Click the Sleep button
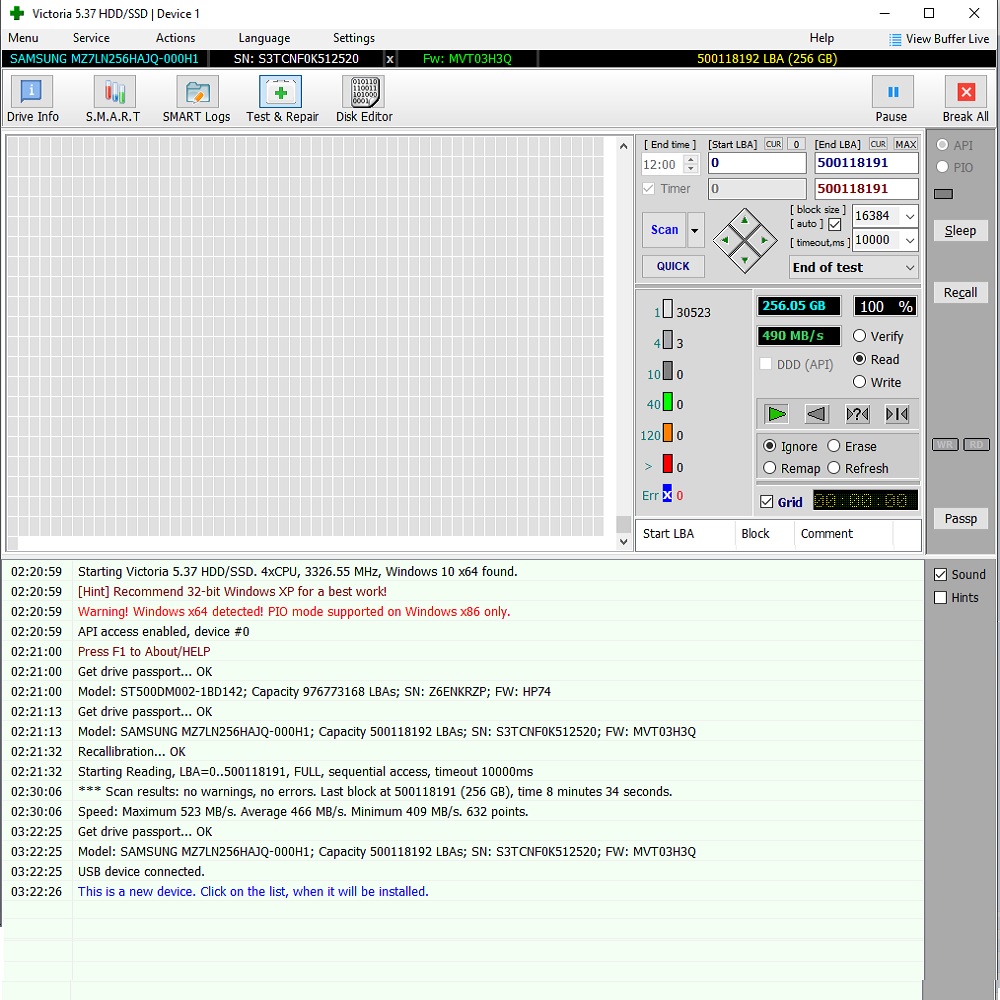This screenshot has width=1000, height=1000. point(960,231)
